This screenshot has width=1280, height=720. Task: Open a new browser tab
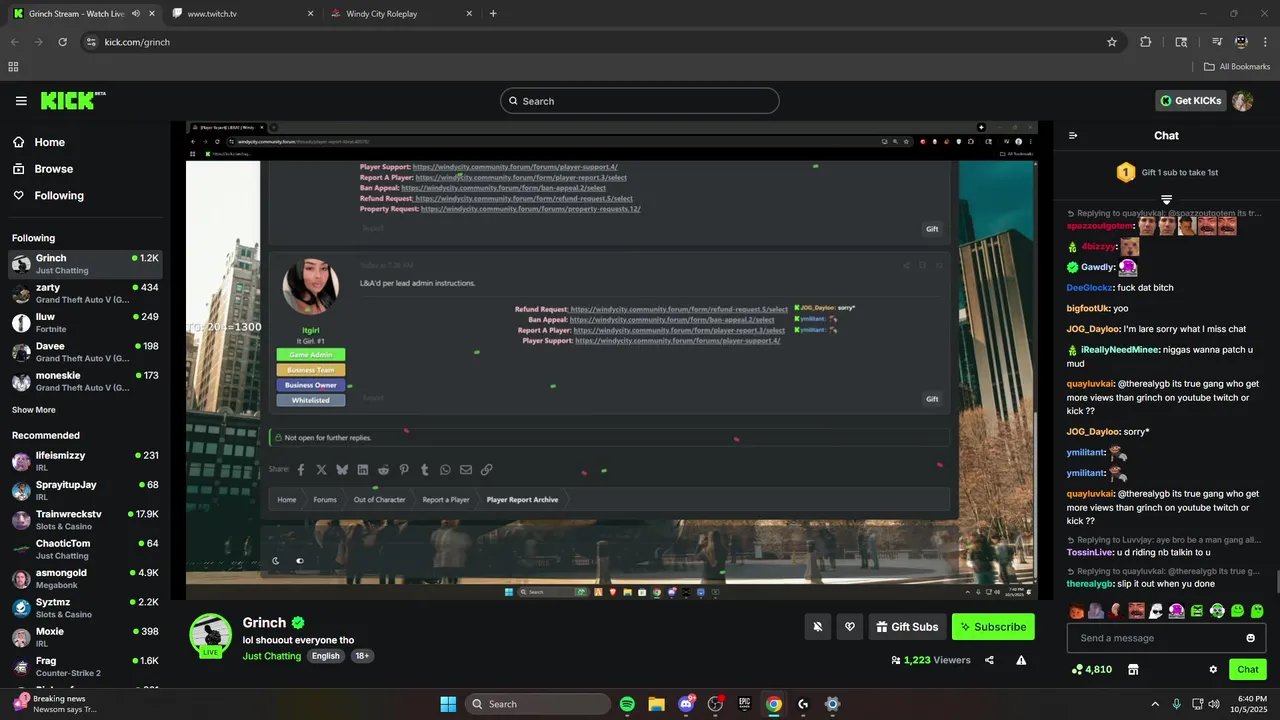pos(493,14)
